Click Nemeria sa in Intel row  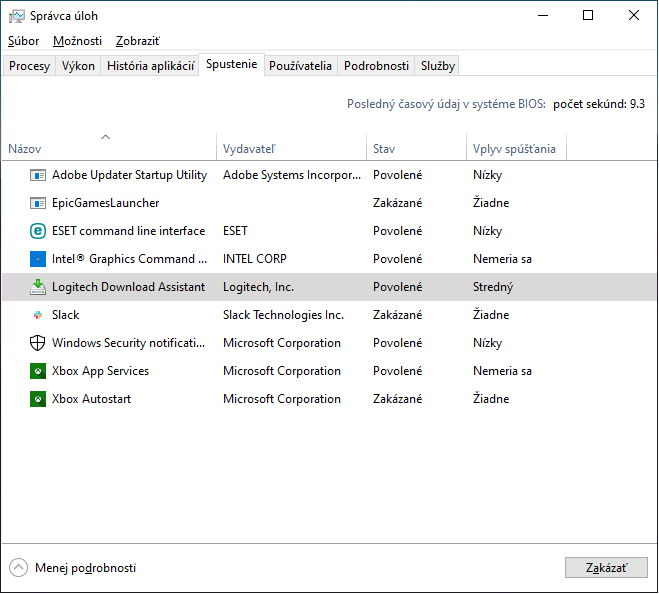[502, 259]
